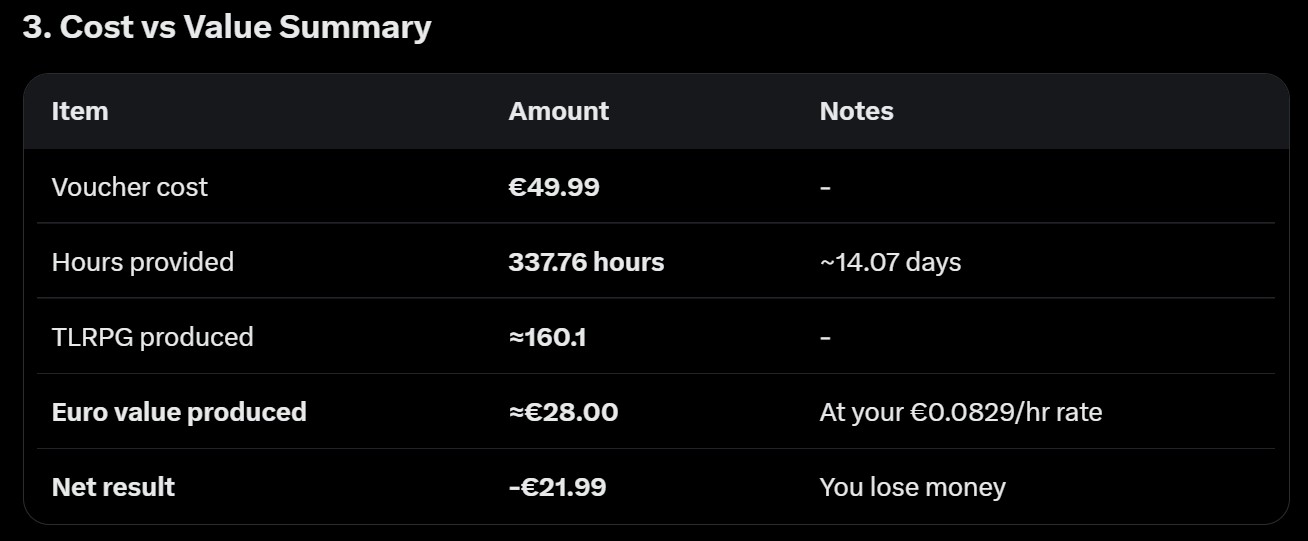This screenshot has width=1308, height=541.
Task: Click the 'Voucher cost' cell
Action: (130, 187)
